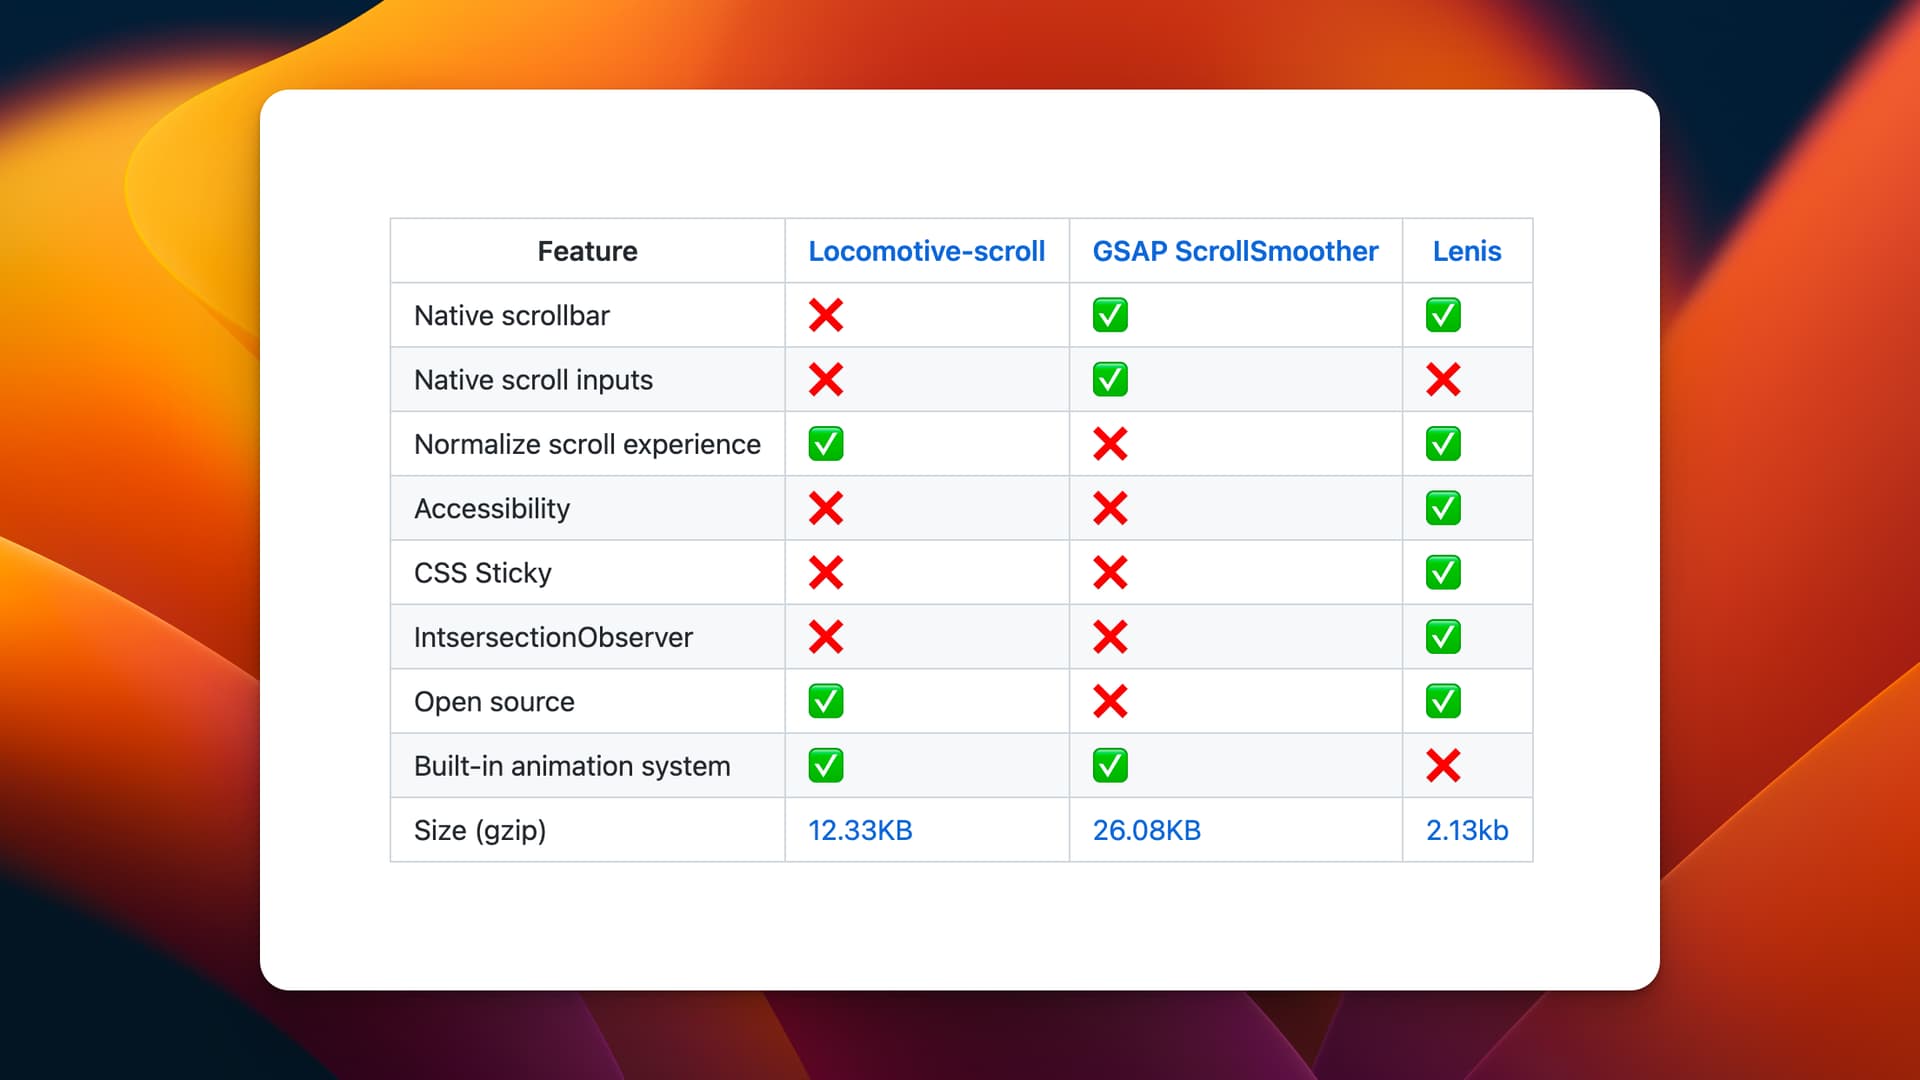Click the green check for Locomotive-scroll Built-in animation system
1920x1080 pixels.
click(x=826, y=766)
